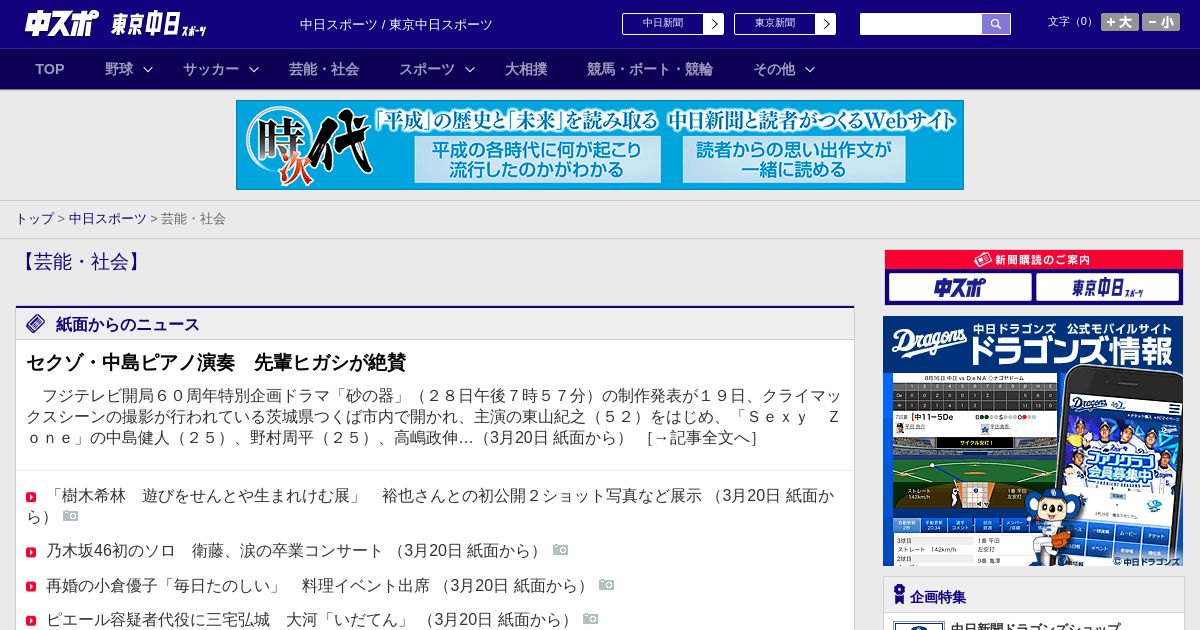Click 紙面からのニュース section heading

(x=128, y=324)
